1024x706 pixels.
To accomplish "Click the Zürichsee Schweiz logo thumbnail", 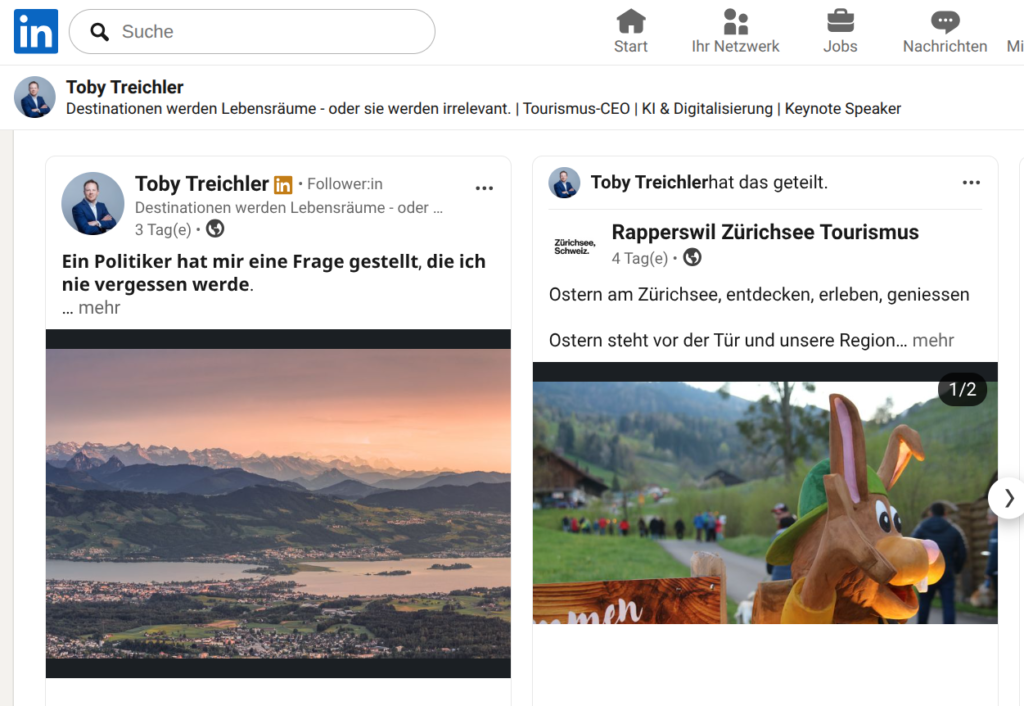I will click(575, 246).
